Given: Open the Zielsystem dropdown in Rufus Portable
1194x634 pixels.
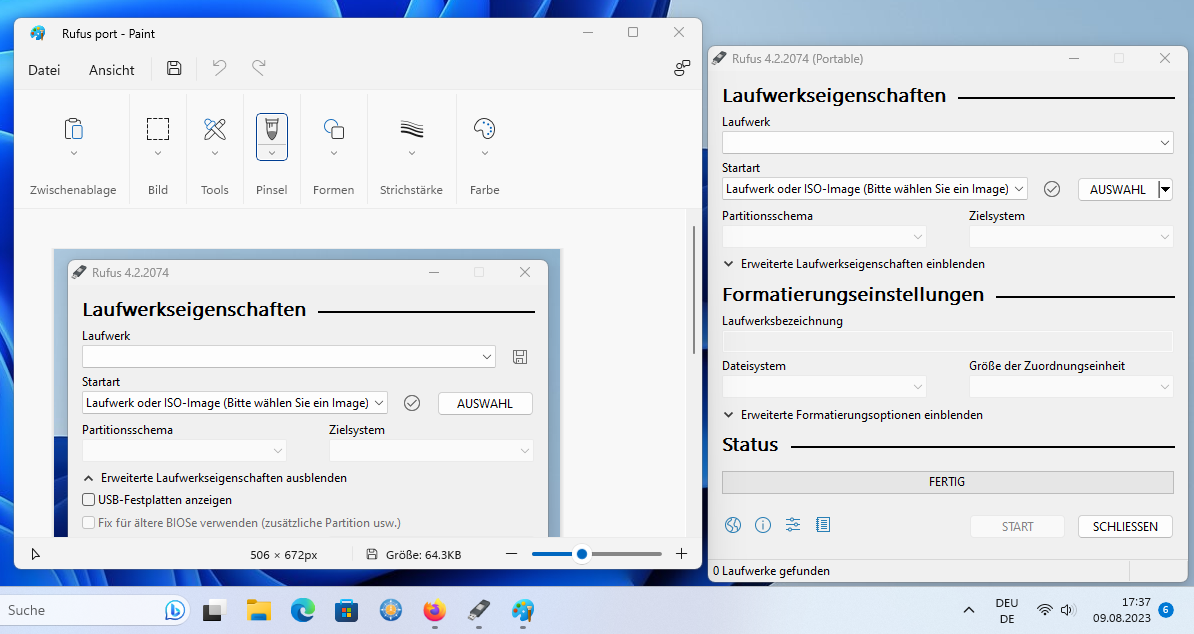Looking at the screenshot, I should pos(1071,237).
